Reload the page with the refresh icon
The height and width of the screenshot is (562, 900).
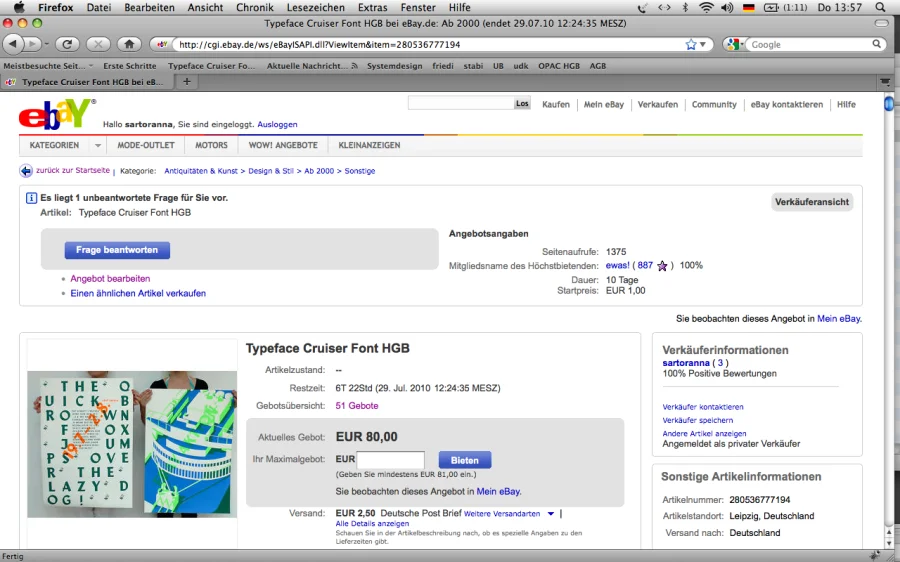tap(67, 44)
